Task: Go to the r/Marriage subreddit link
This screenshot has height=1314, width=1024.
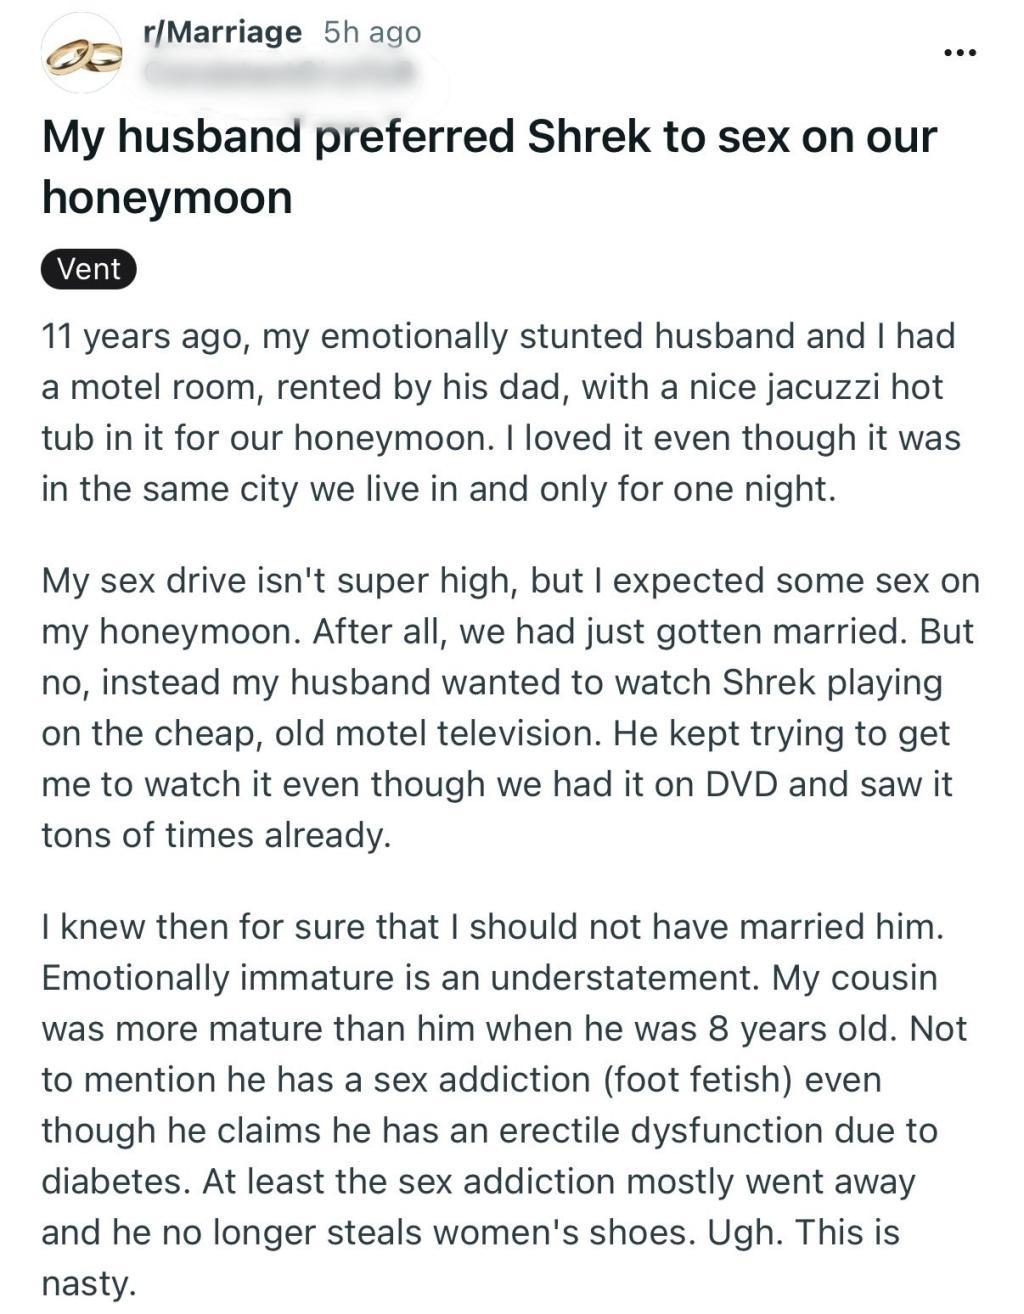Action: [223, 32]
